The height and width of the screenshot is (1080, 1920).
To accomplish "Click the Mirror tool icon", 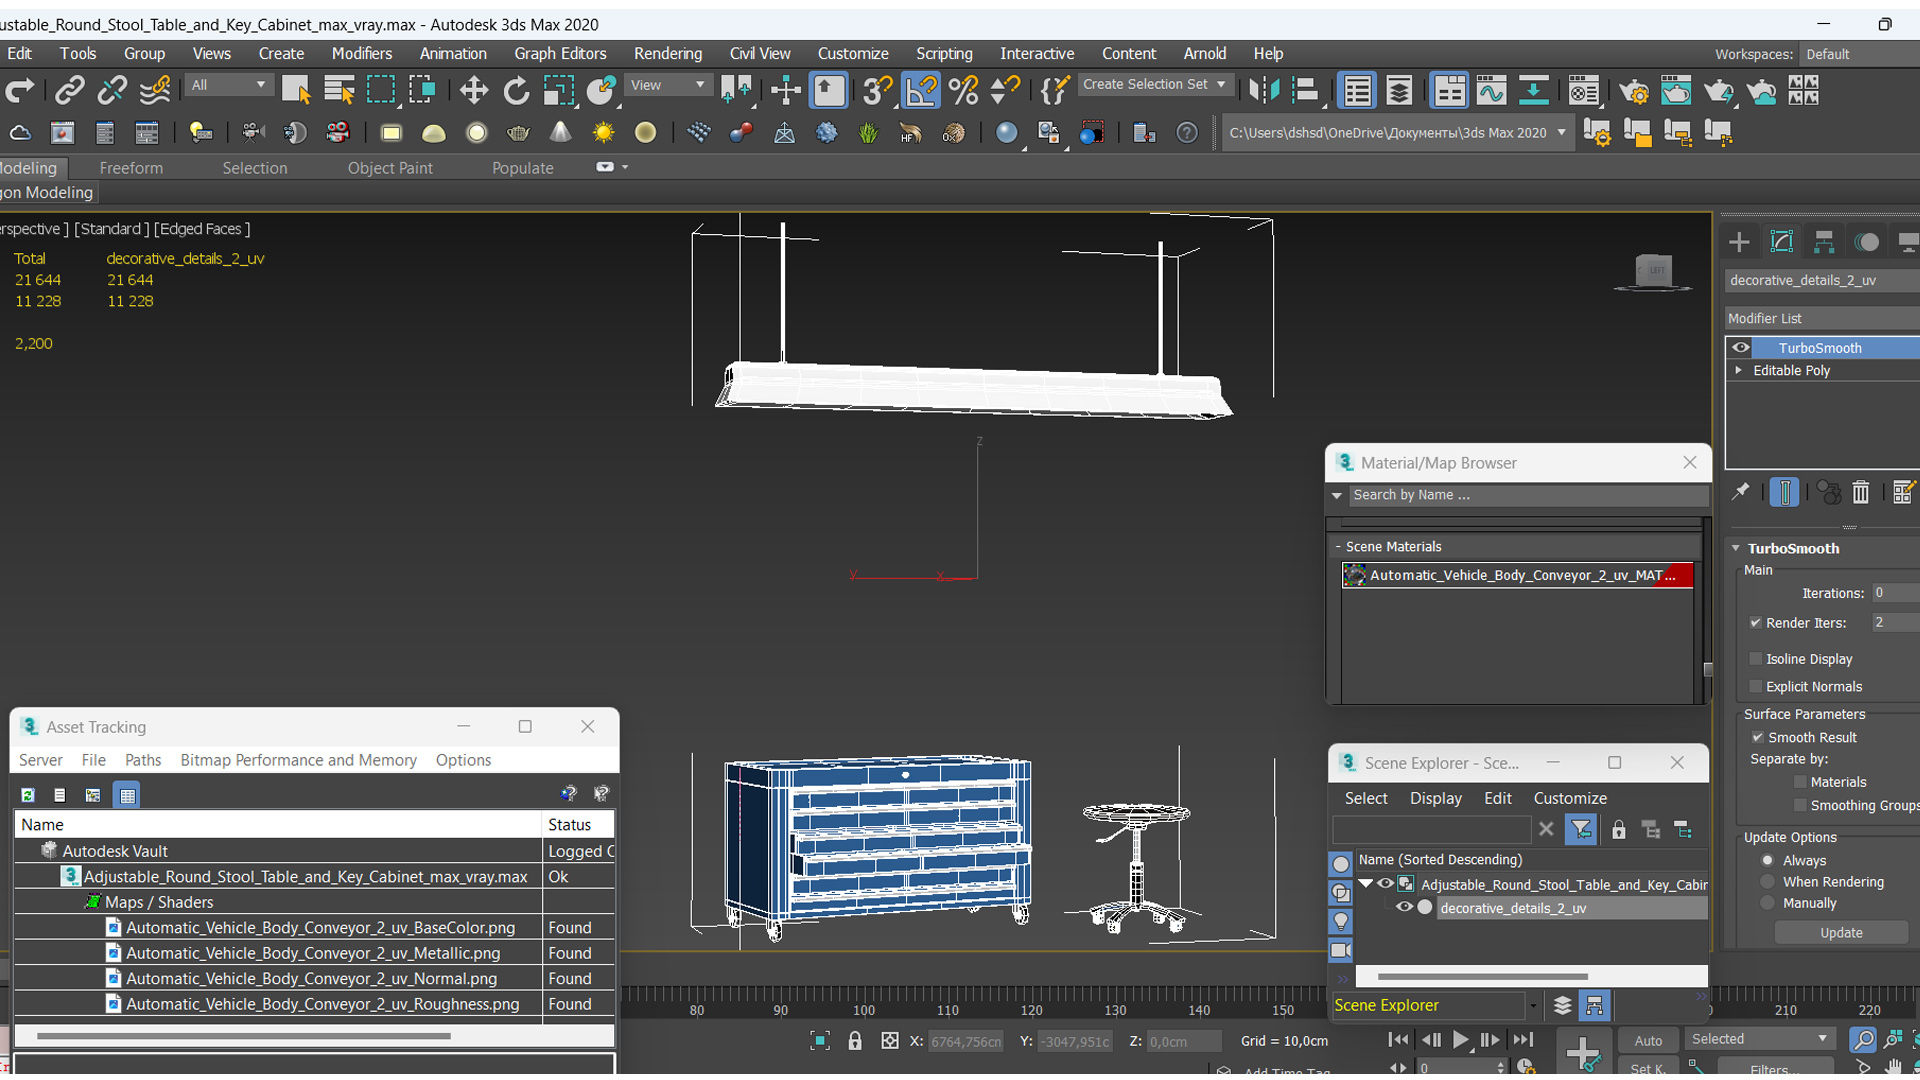I will click(x=1264, y=91).
